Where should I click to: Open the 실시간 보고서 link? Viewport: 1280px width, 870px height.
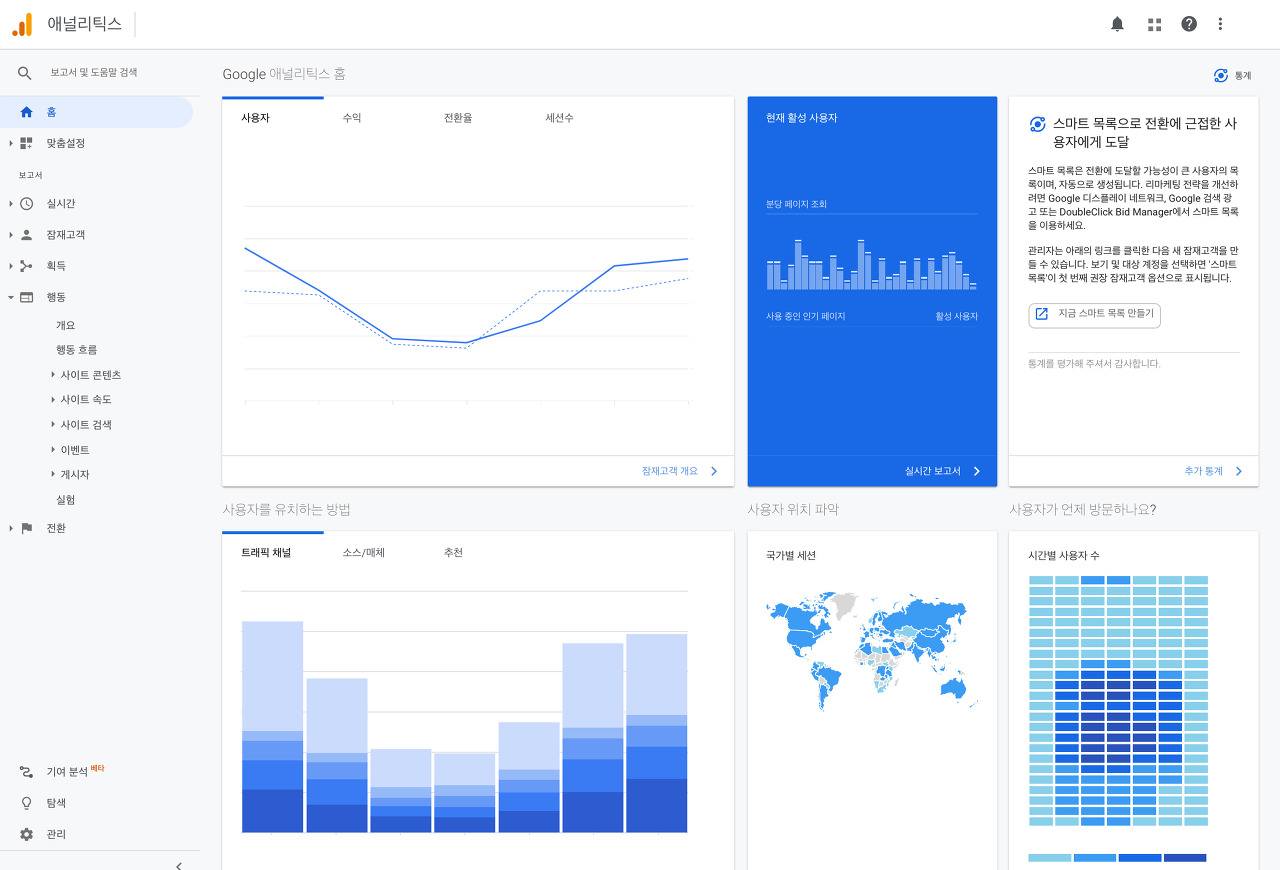tap(943, 471)
